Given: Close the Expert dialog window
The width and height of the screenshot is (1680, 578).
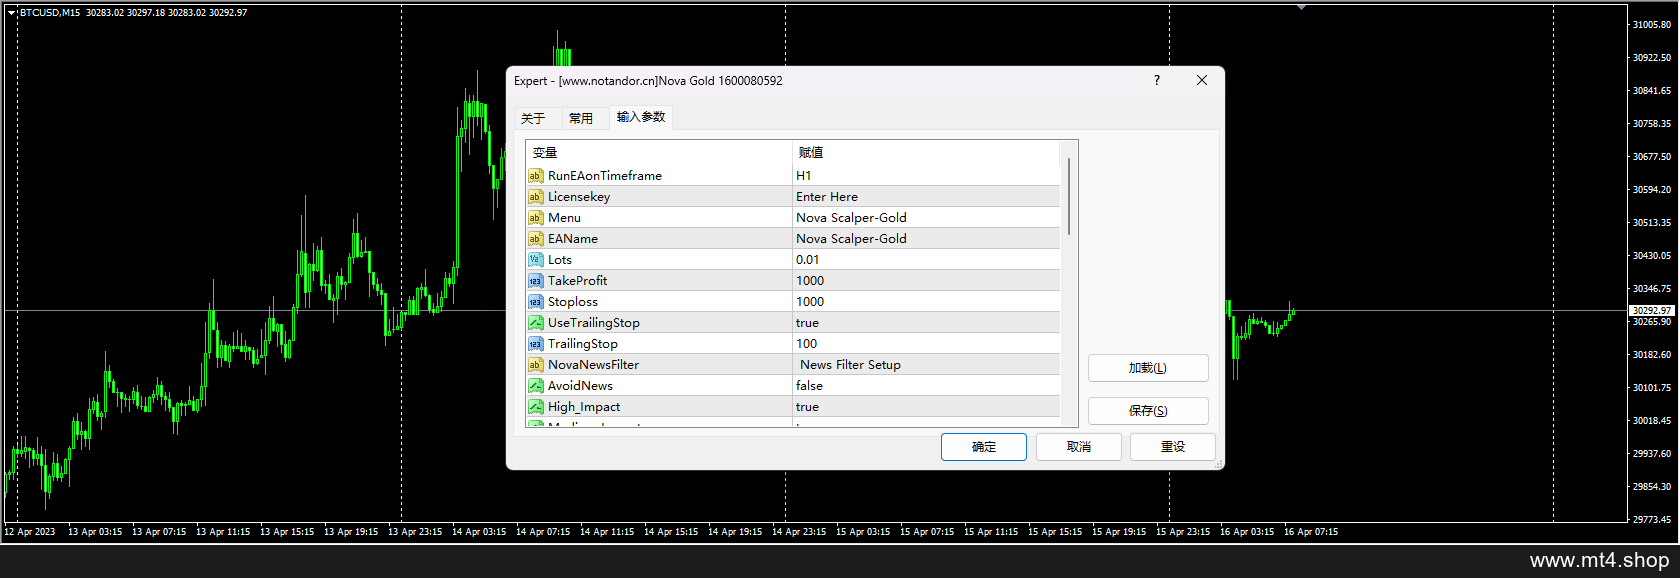Looking at the screenshot, I should tap(1202, 80).
